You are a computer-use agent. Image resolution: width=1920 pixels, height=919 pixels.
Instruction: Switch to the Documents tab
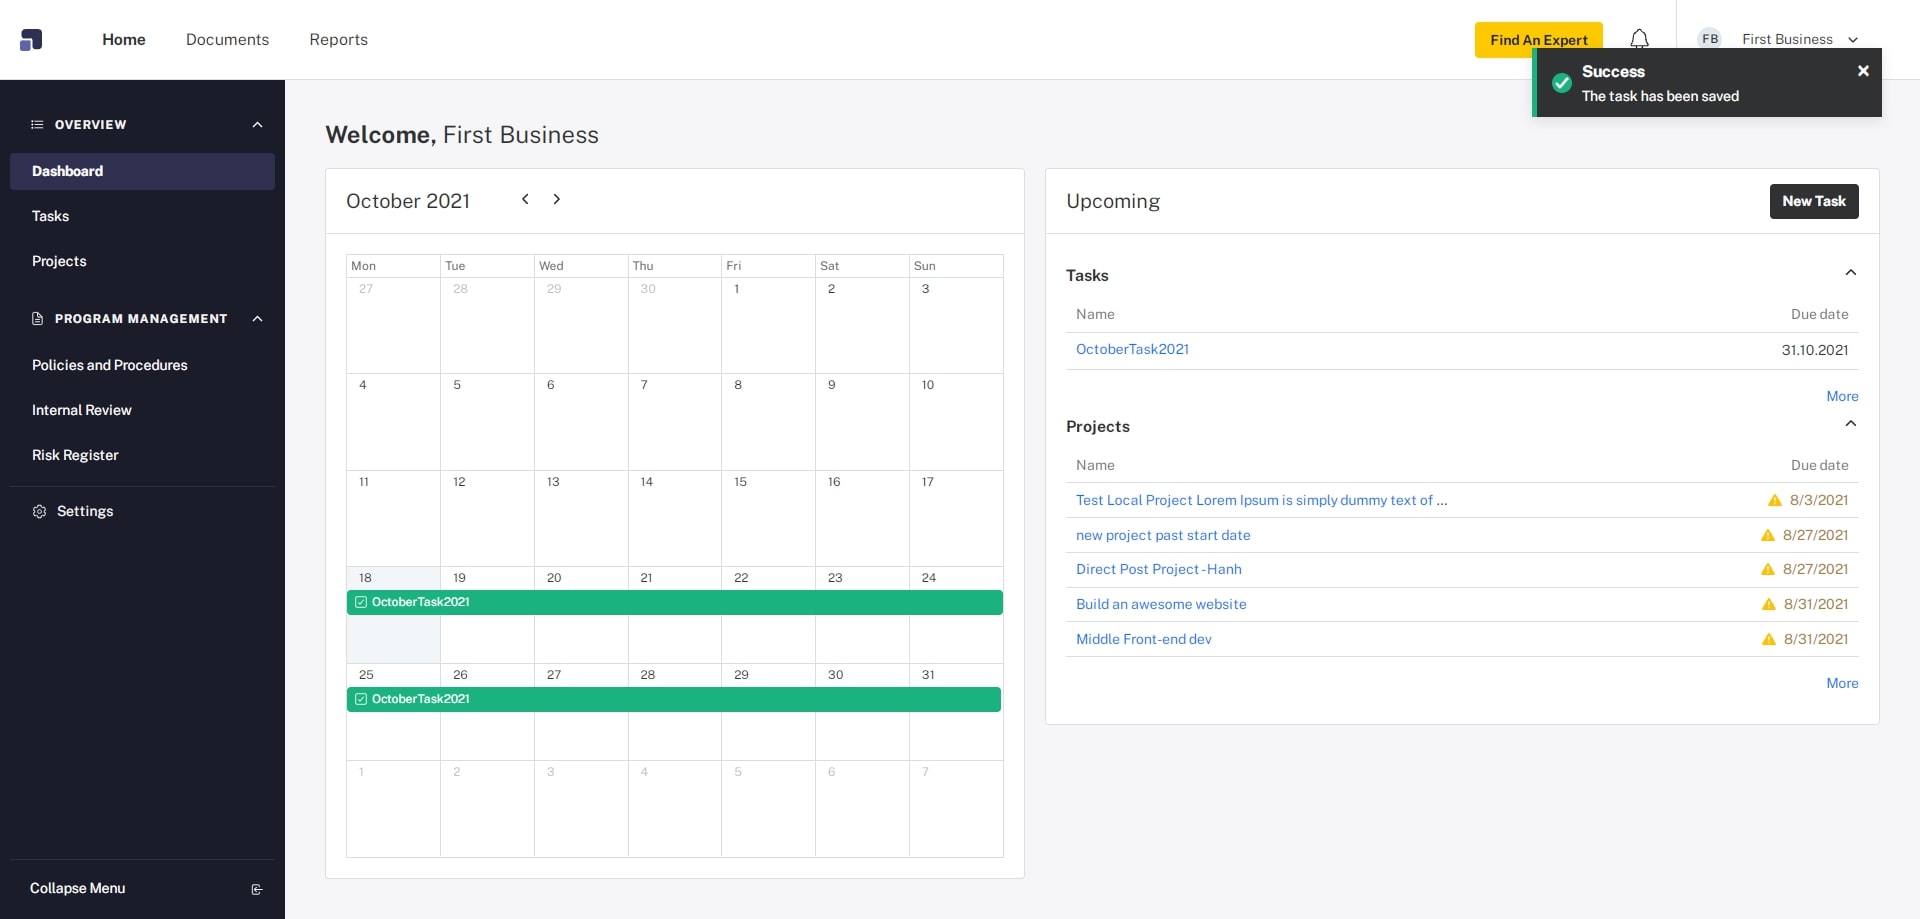point(227,40)
